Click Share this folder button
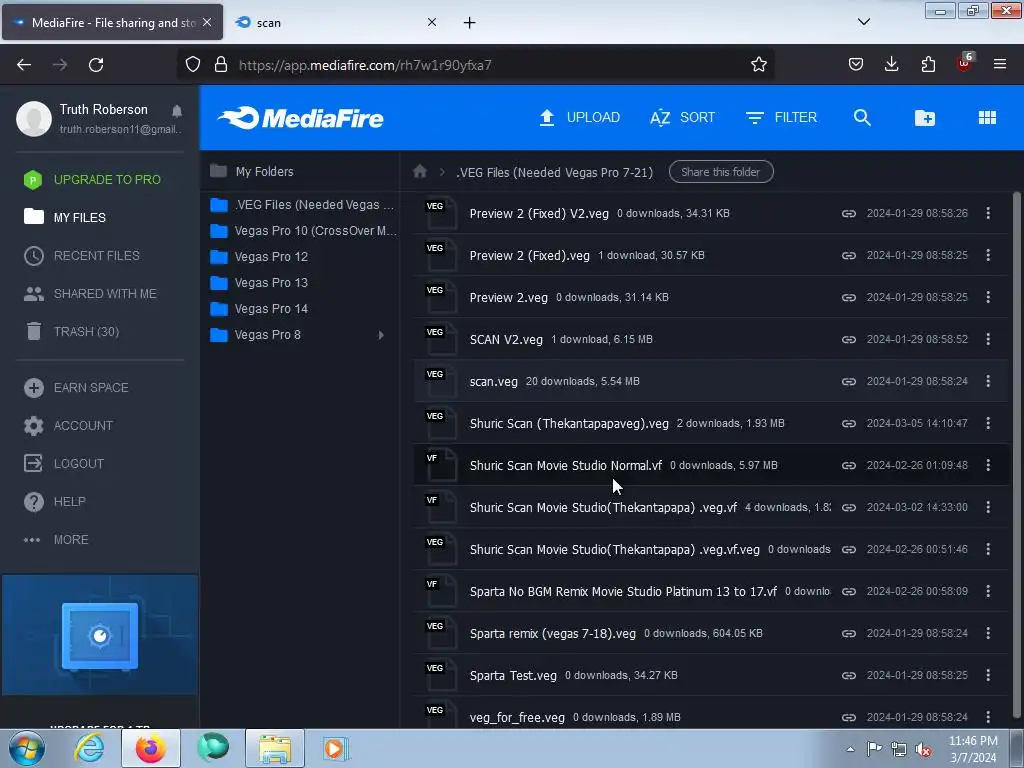Viewport: 1024px width, 768px height. tap(721, 172)
